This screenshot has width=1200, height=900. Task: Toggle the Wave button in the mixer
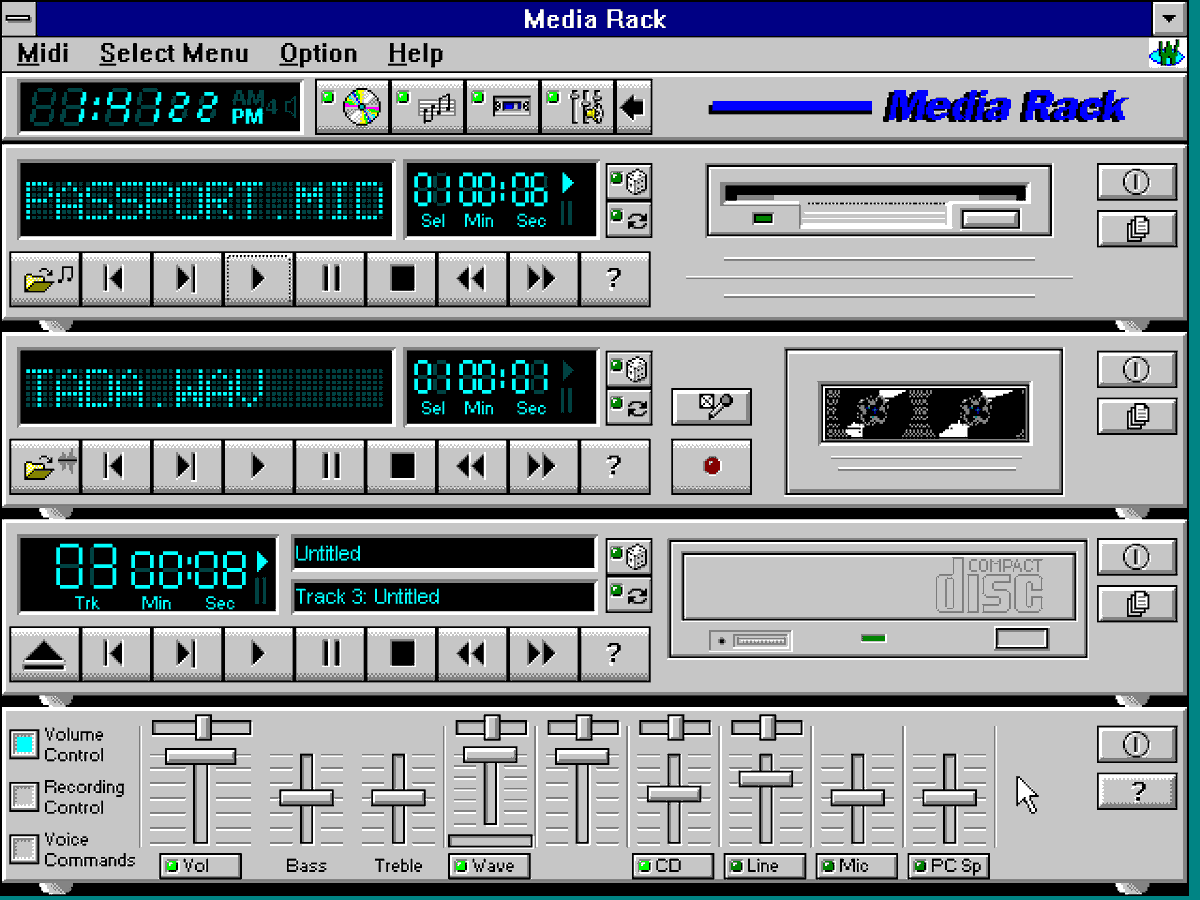pyautogui.click(x=489, y=866)
